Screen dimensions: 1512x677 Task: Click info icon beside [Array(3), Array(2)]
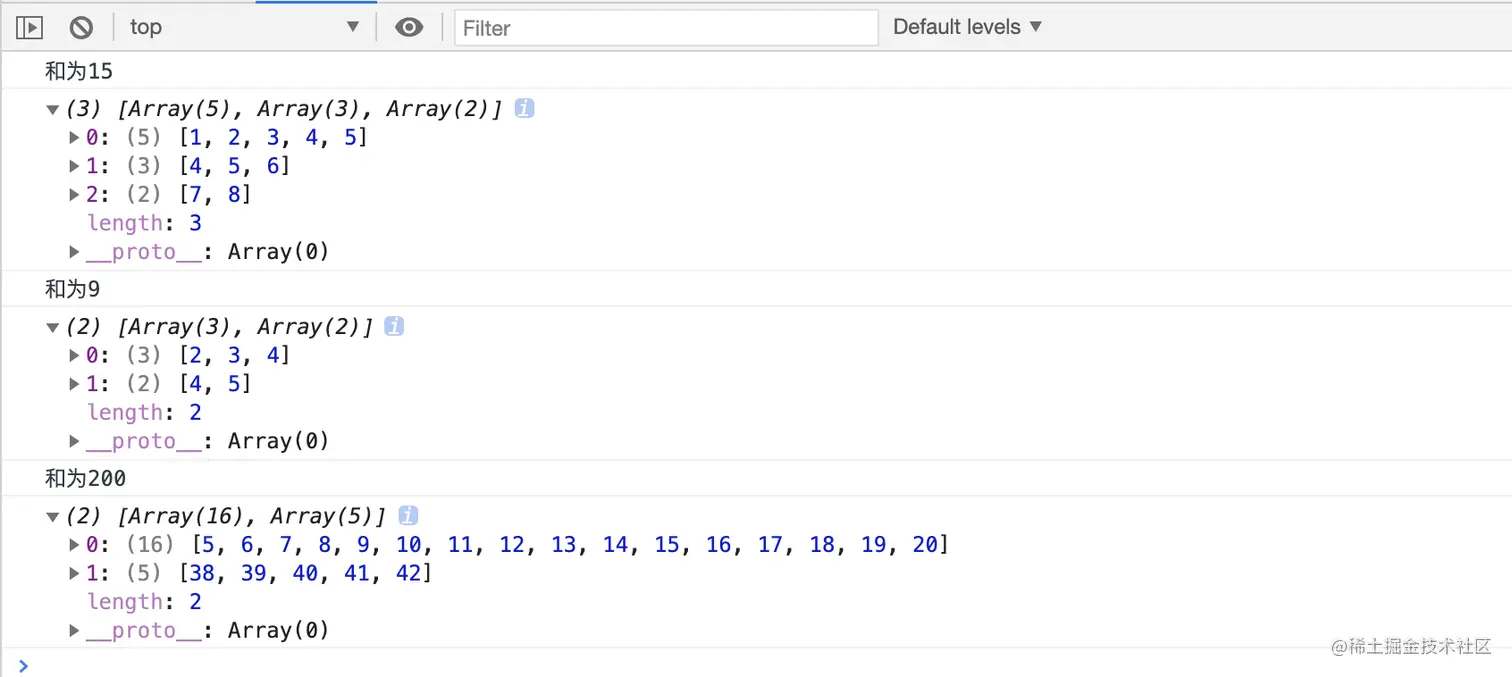coord(394,326)
